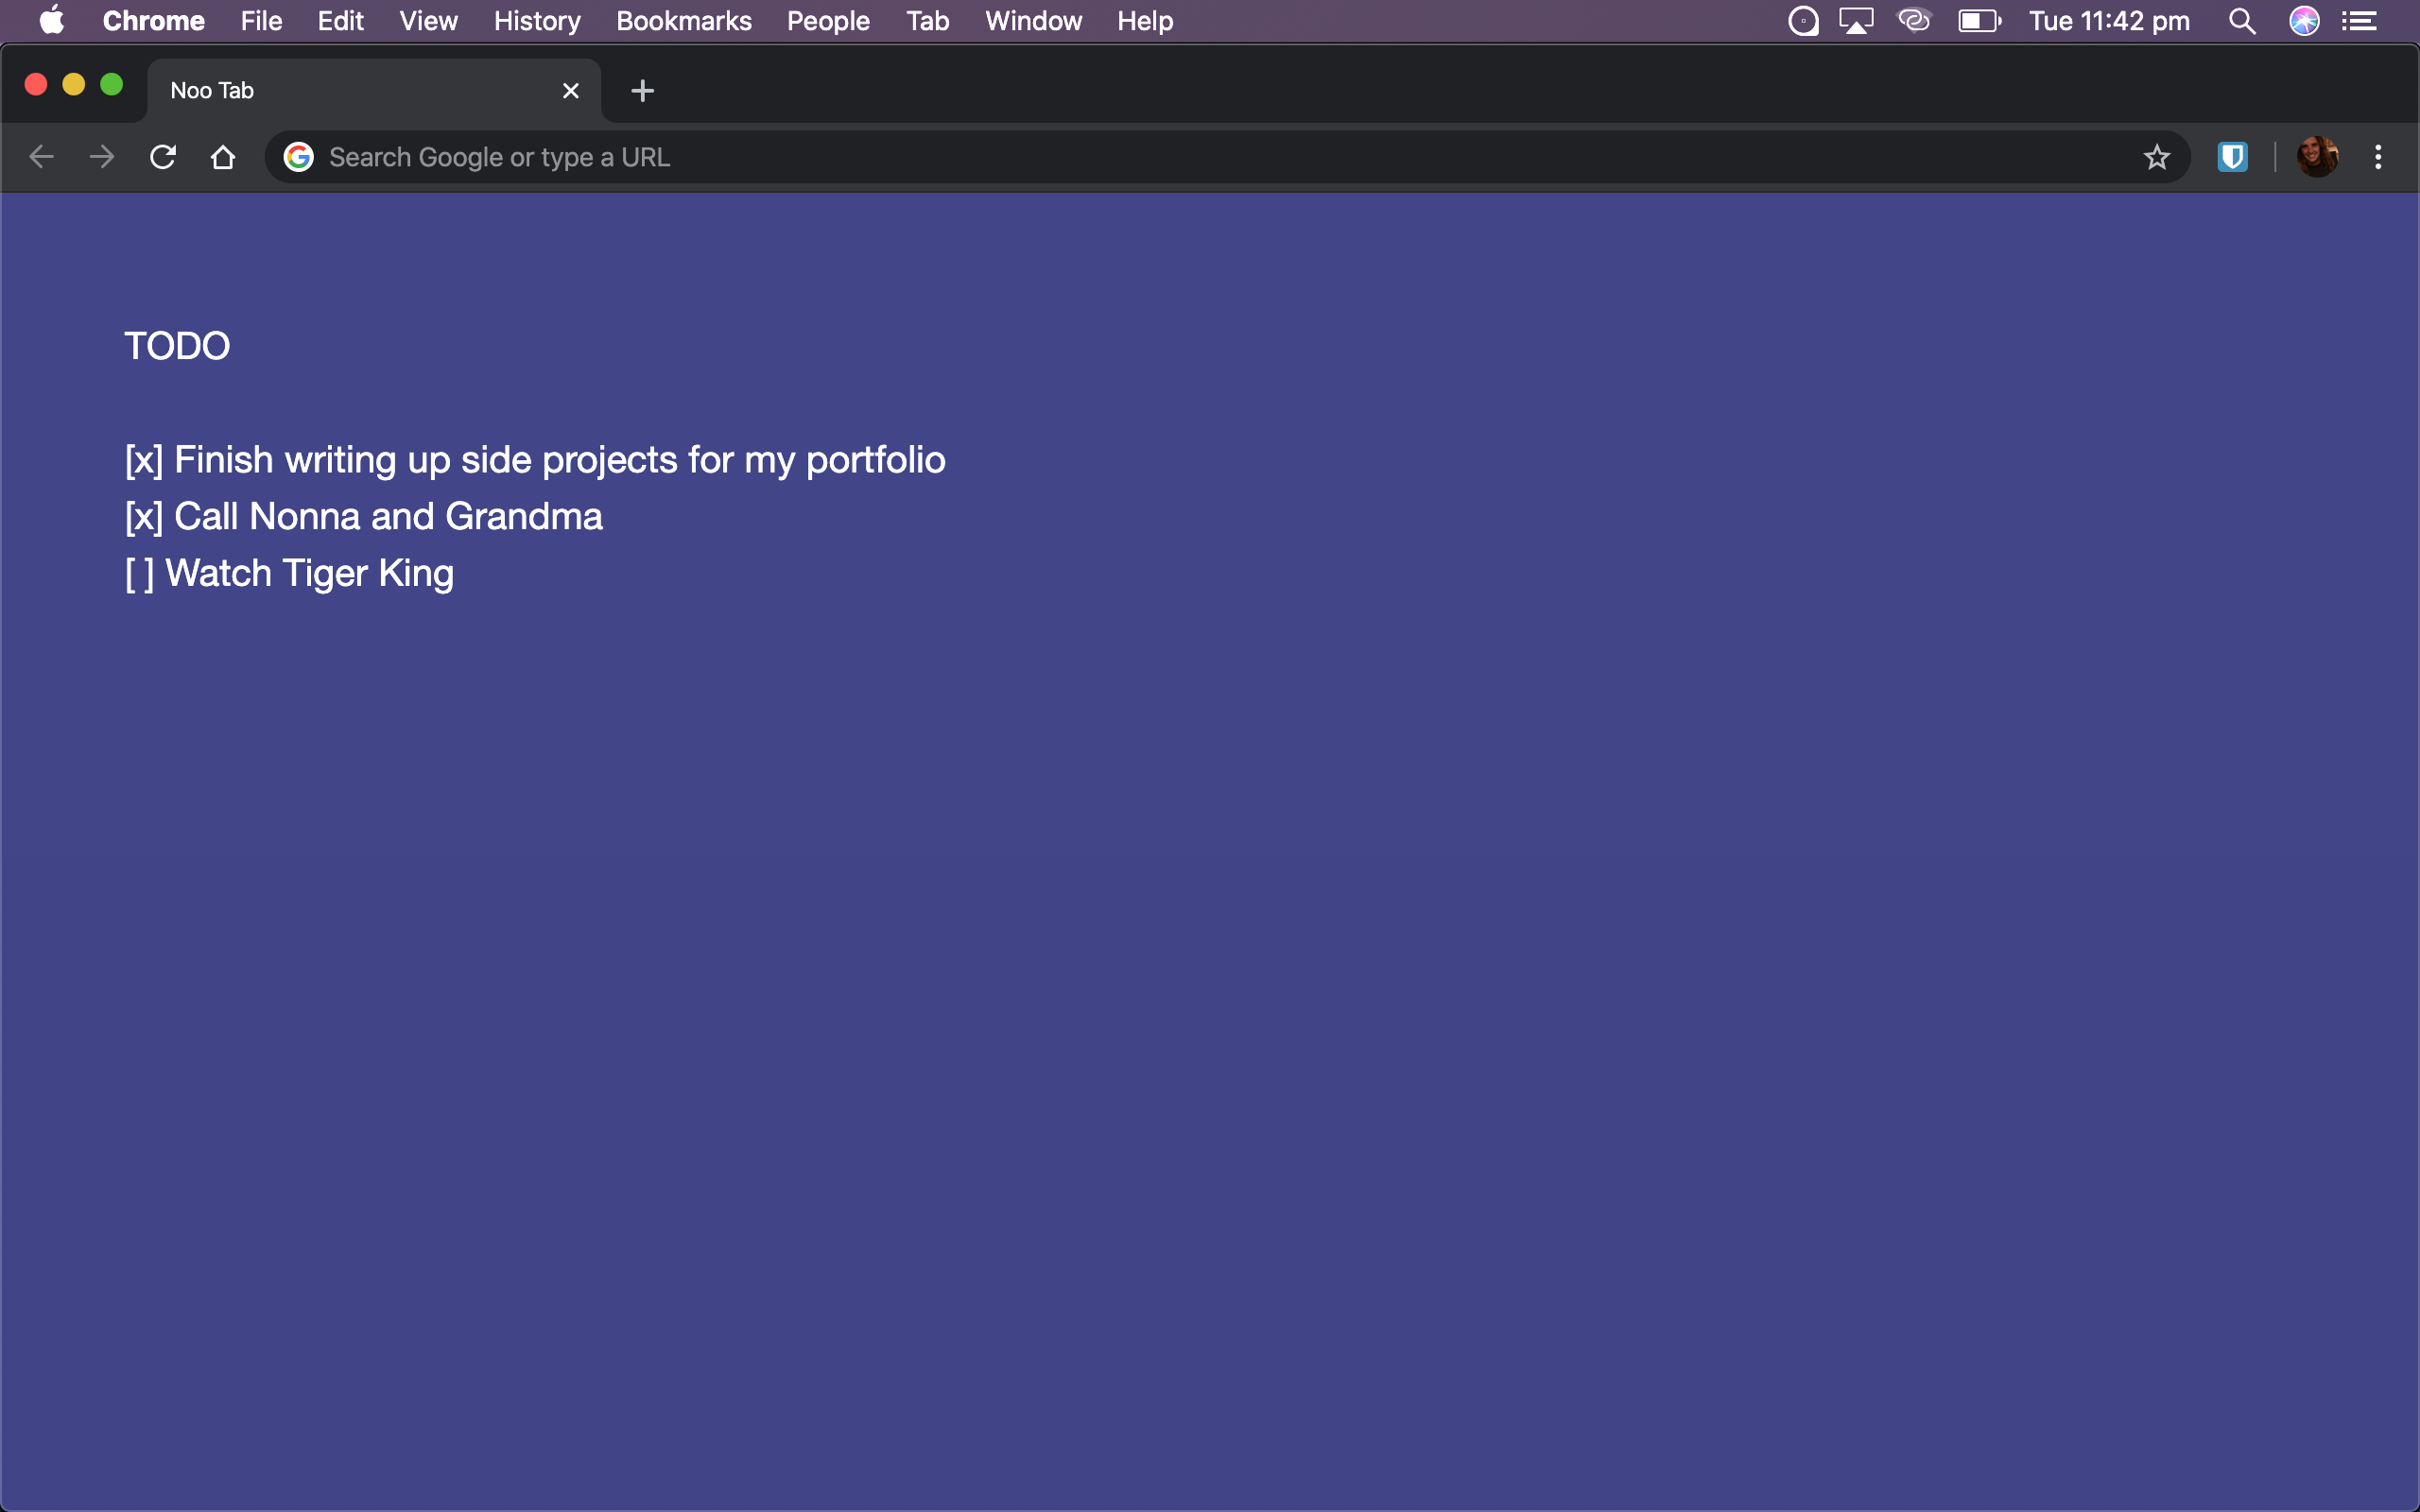Image resolution: width=2420 pixels, height=1512 pixels.
Task: Click the TODO heading text
Action: coord(177,346)
